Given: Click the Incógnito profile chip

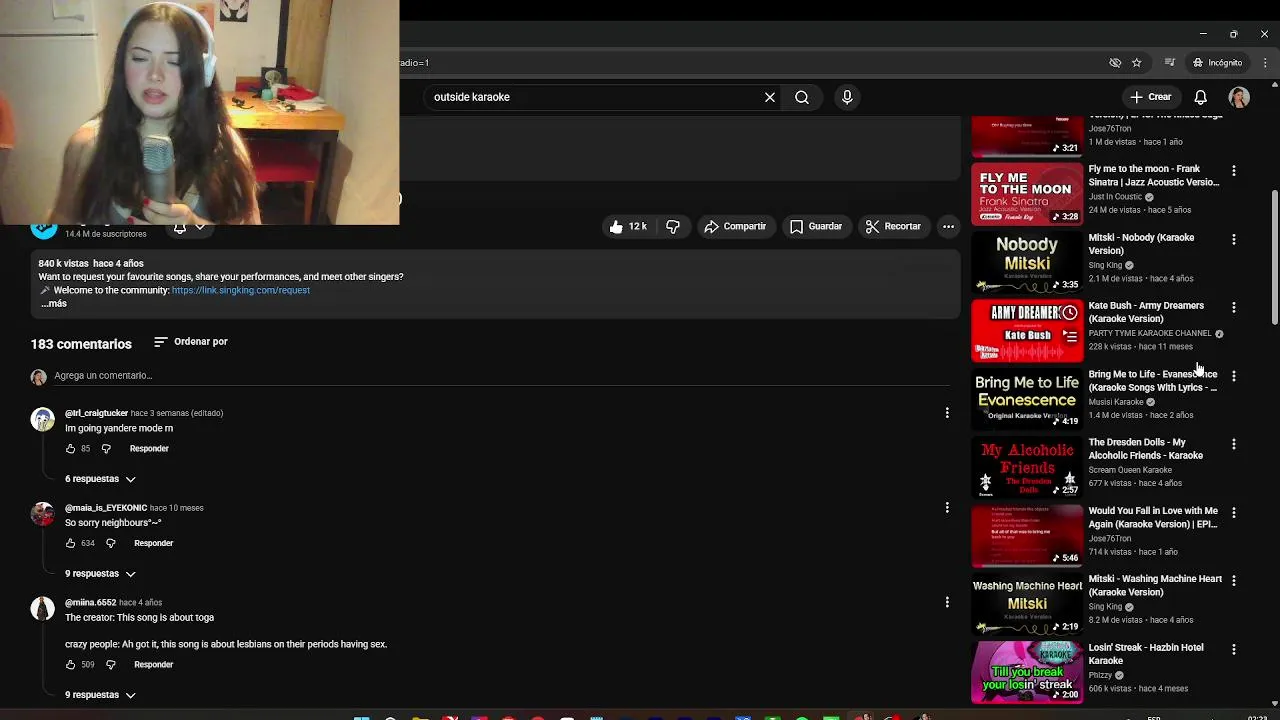Looking at the screenshot, I should [1217, 62].
